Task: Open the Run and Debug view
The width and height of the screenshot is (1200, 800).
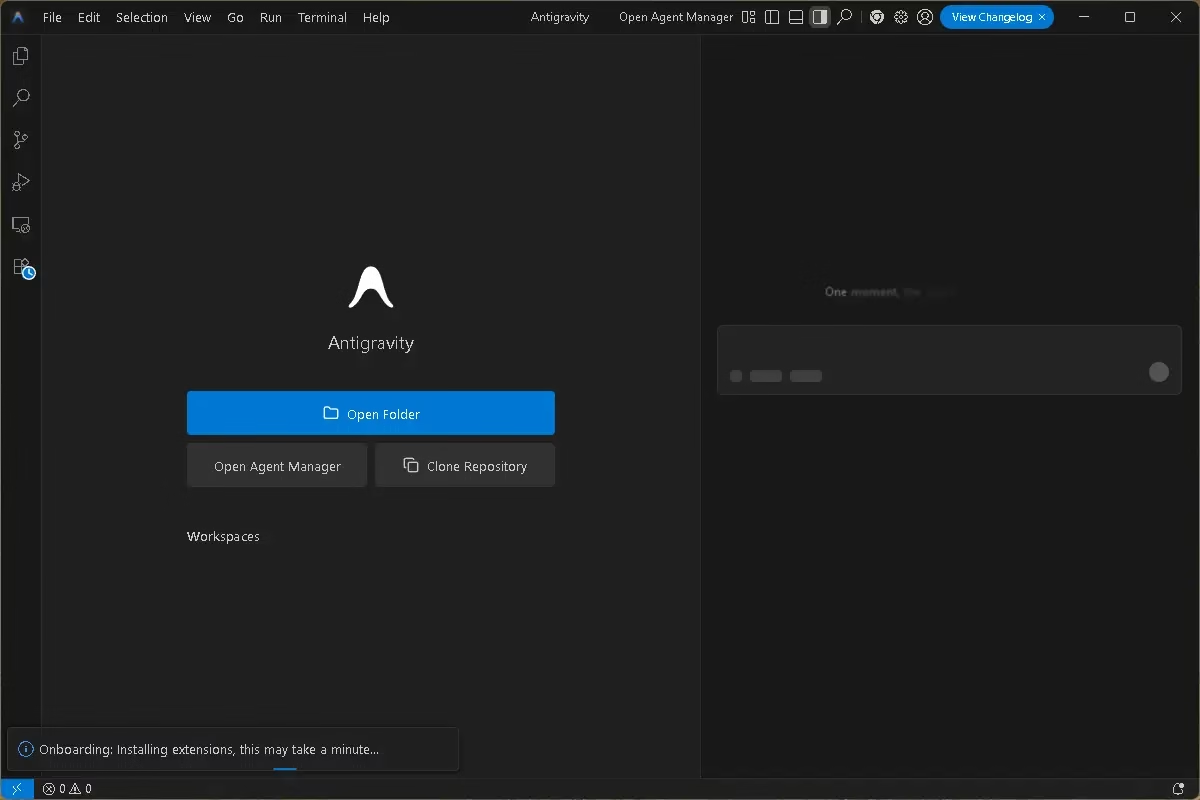Action: point(20,182)
